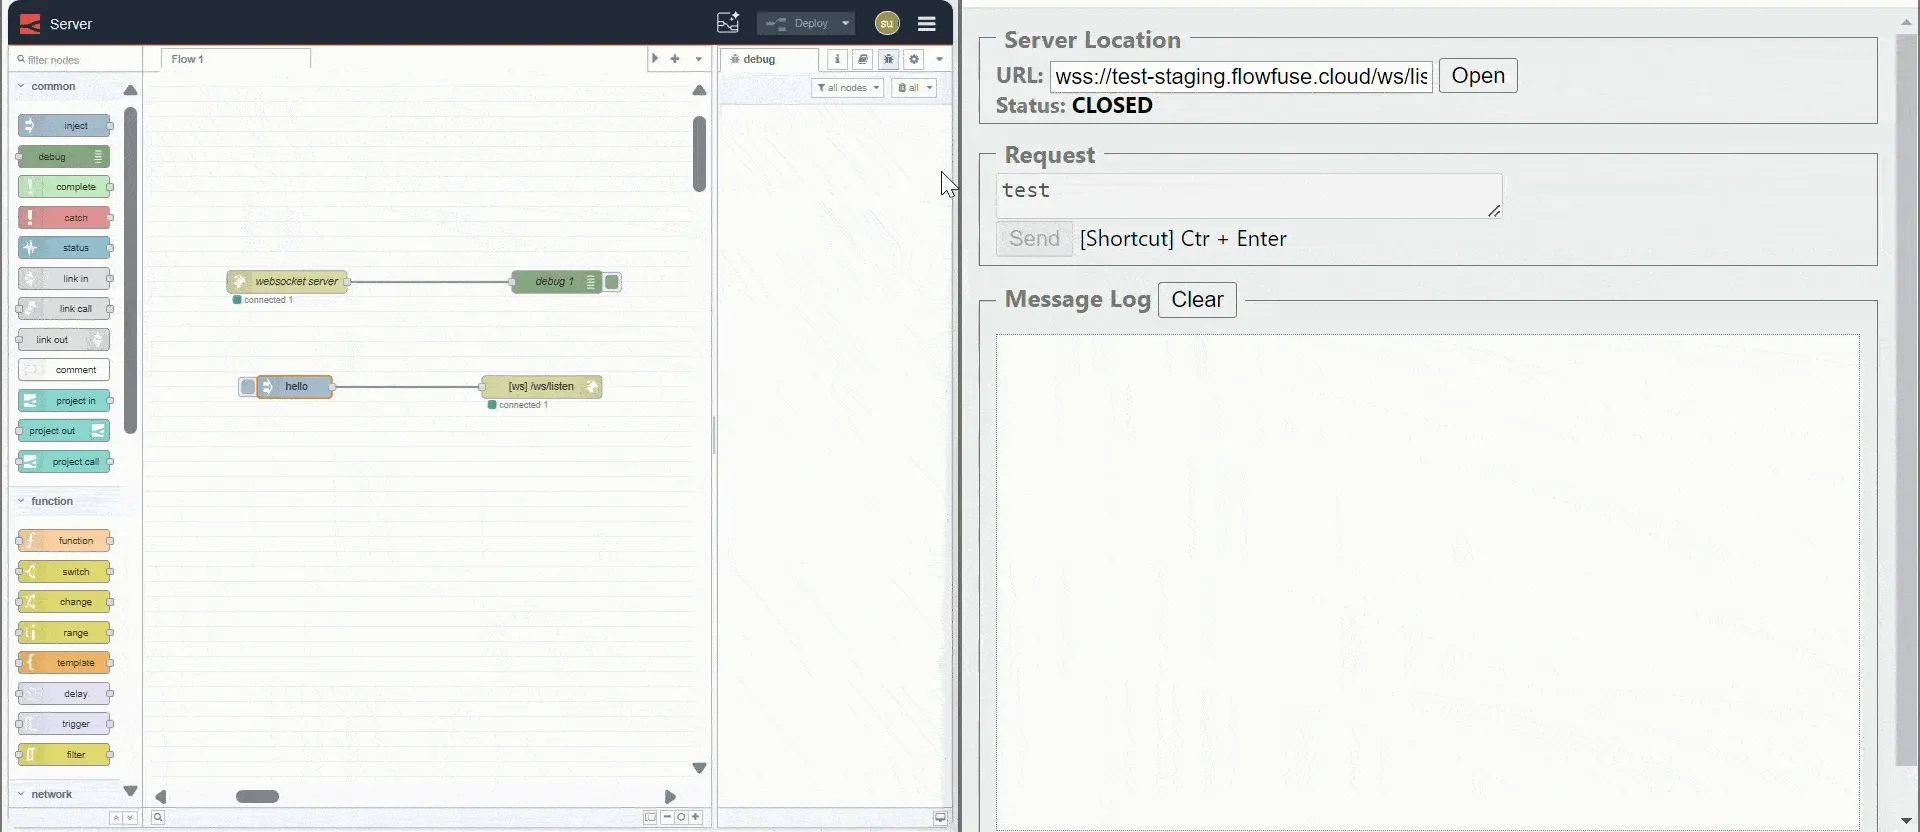
Task: Focus the Request text area
Action: [1249, 196]
